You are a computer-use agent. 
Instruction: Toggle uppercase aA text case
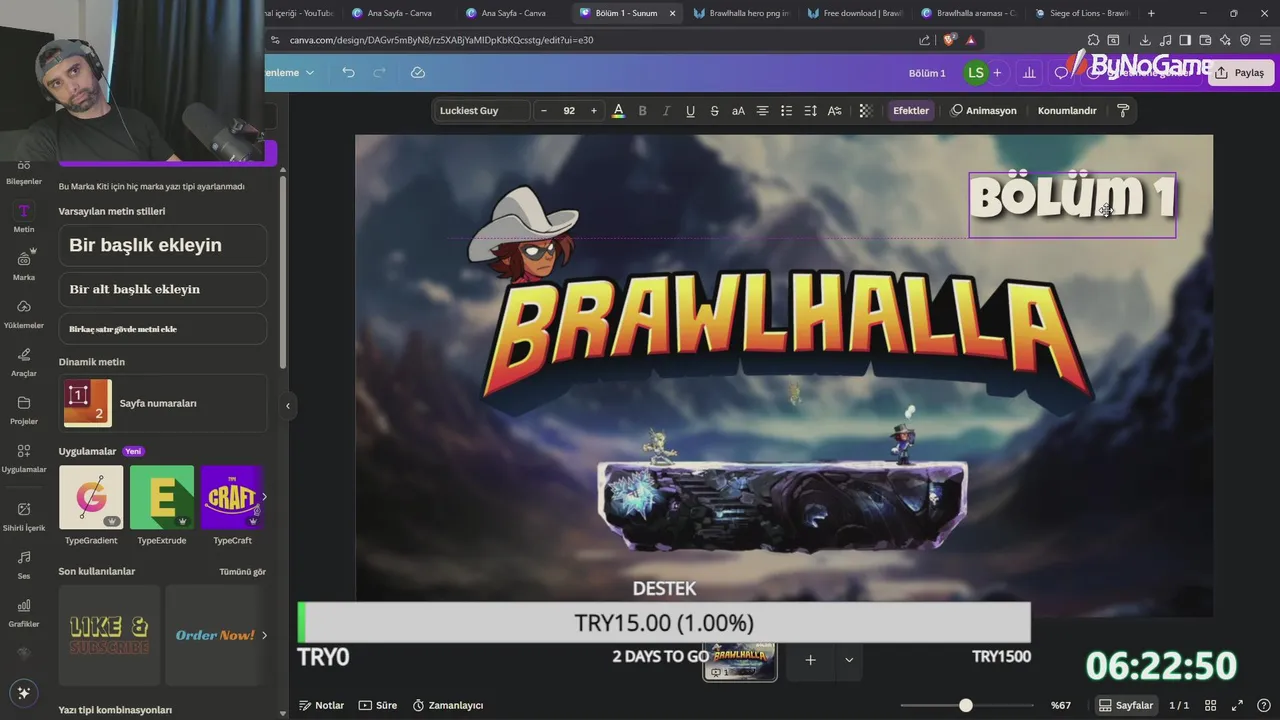tap(738, 111)
